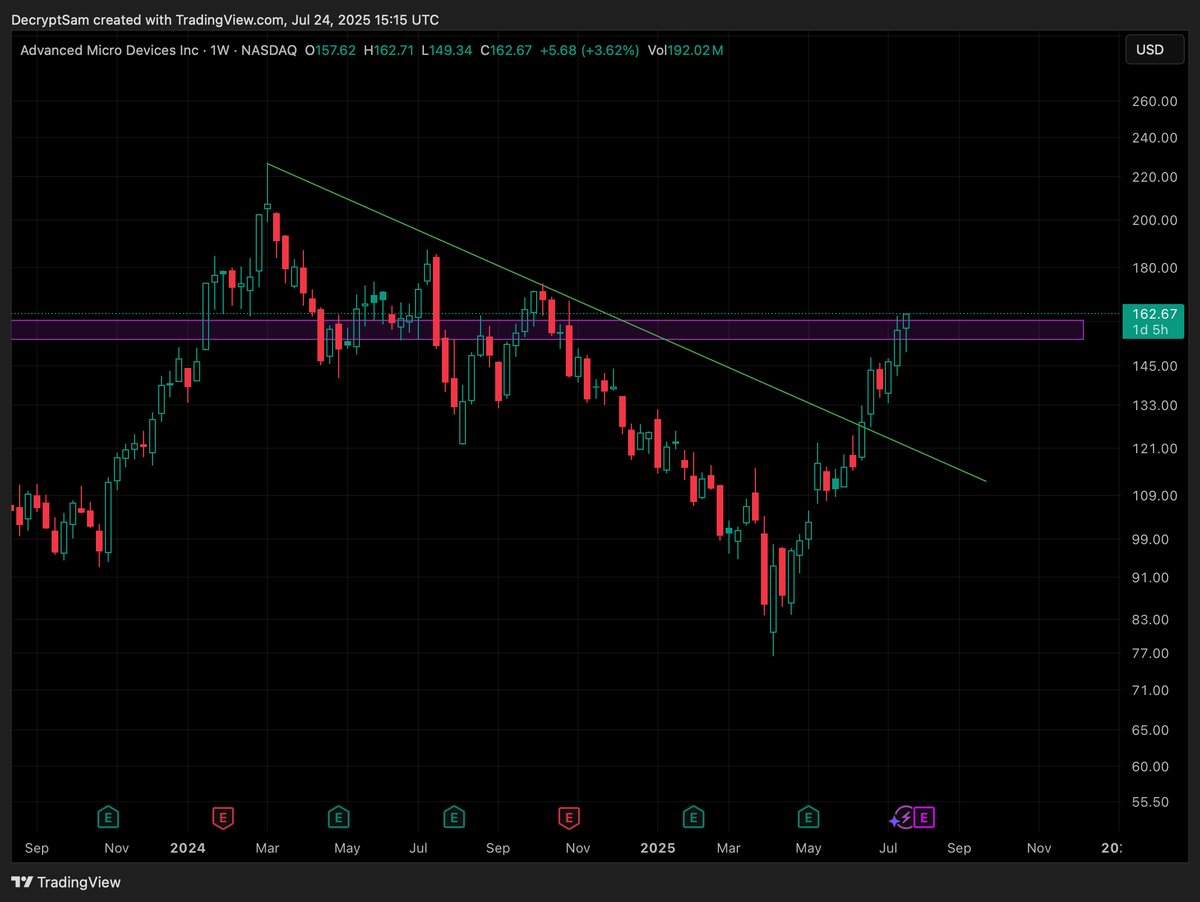Click the 83.00 price axis label

point(1151,619)
